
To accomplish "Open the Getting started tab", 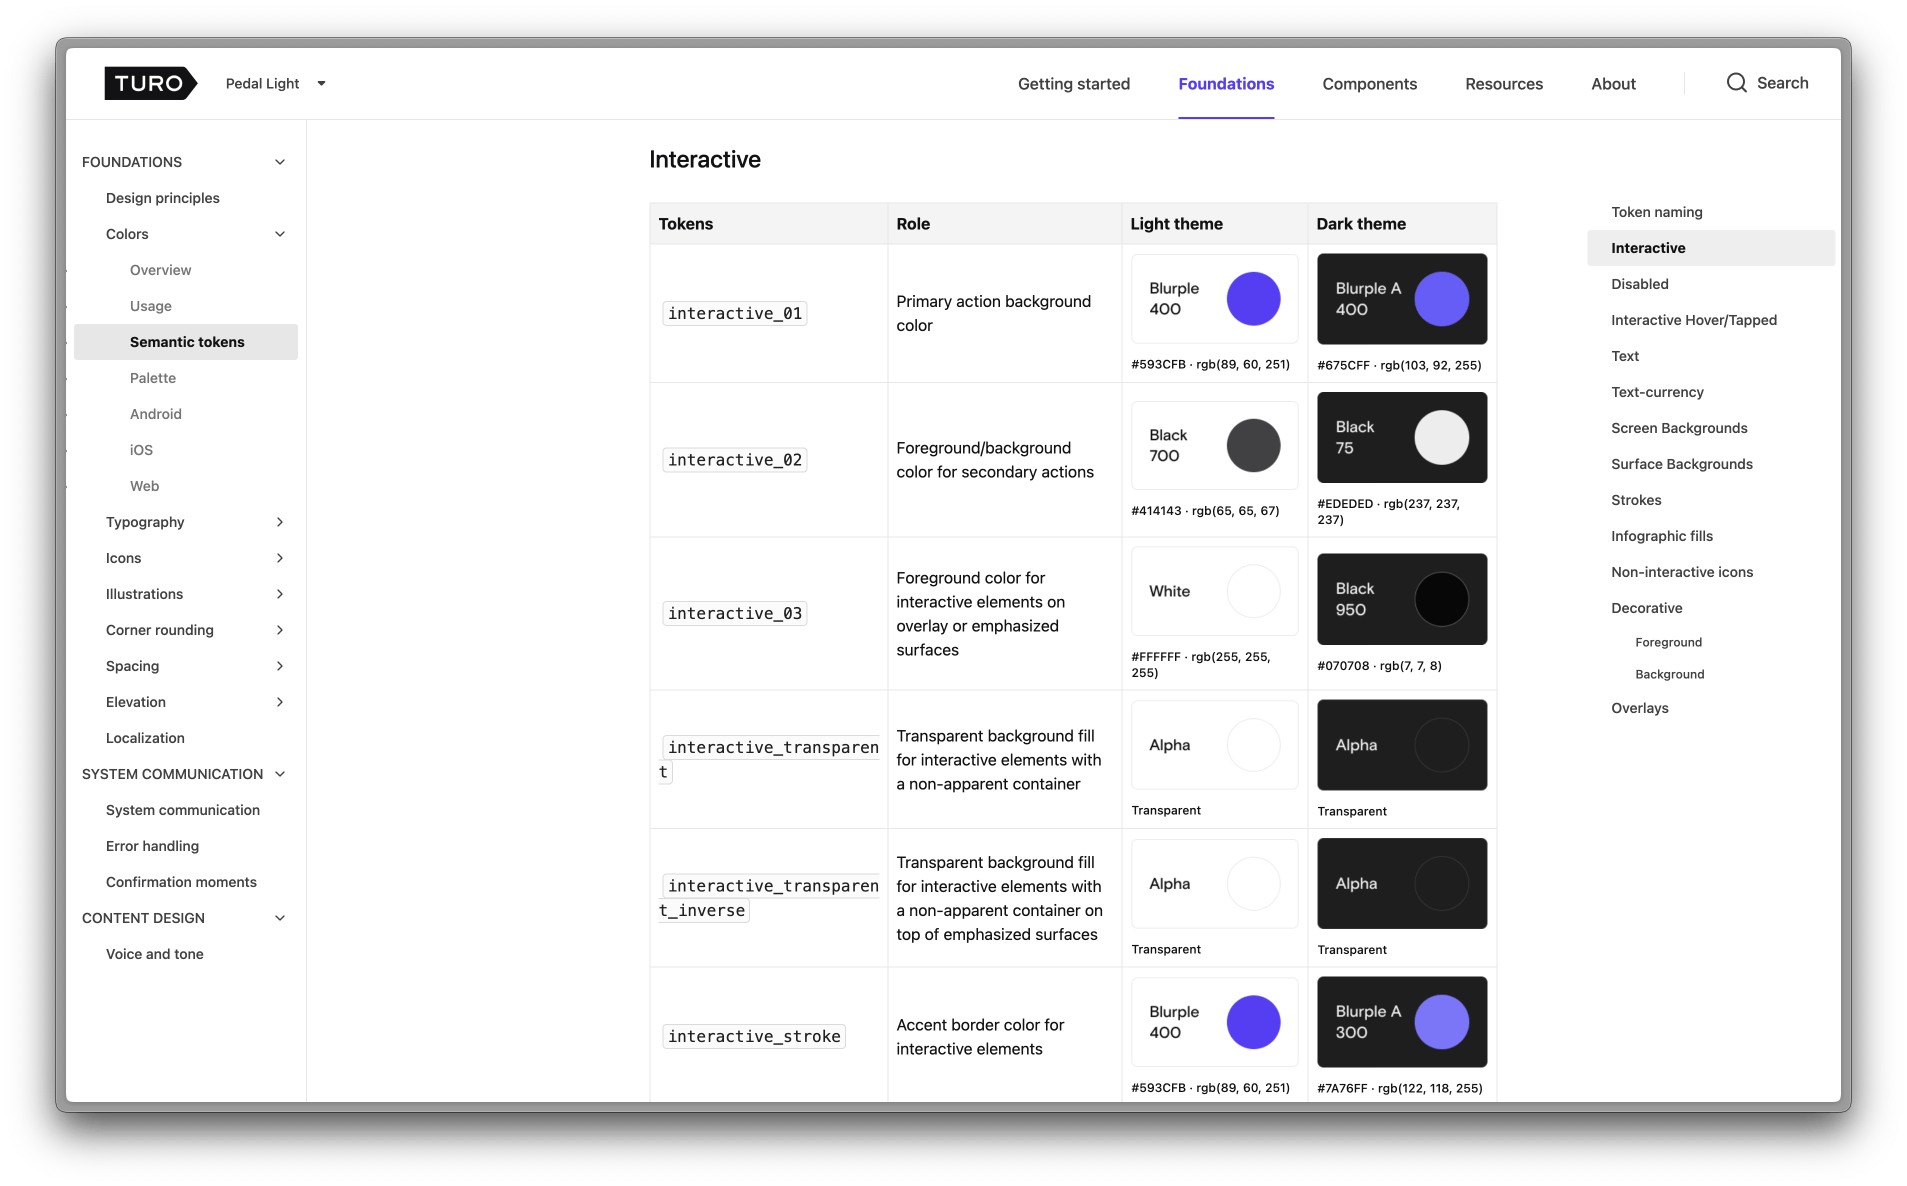I will 1074,84.
